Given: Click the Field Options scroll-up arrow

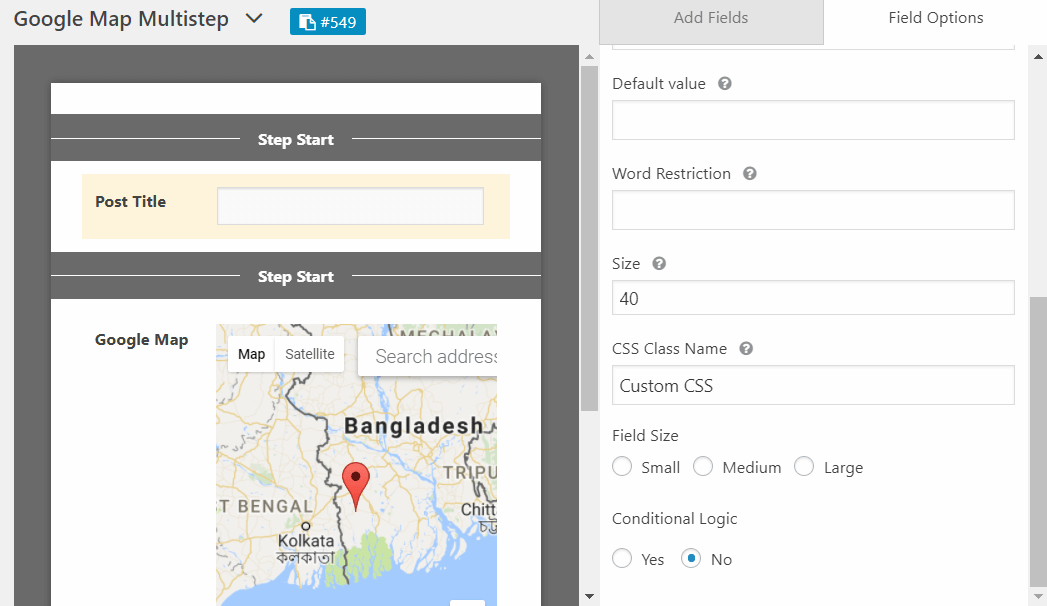Looking at the screenshot, I should coord(1038,57).
